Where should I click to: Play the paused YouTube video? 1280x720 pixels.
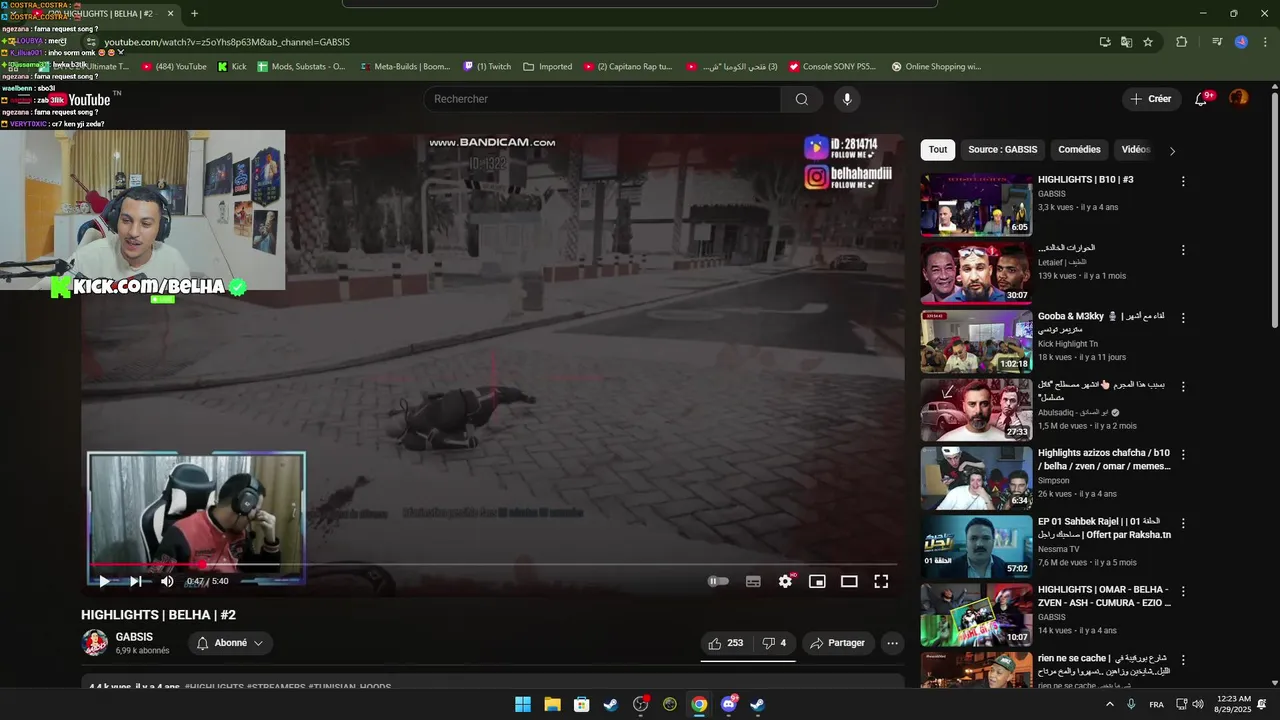point(103,581)
